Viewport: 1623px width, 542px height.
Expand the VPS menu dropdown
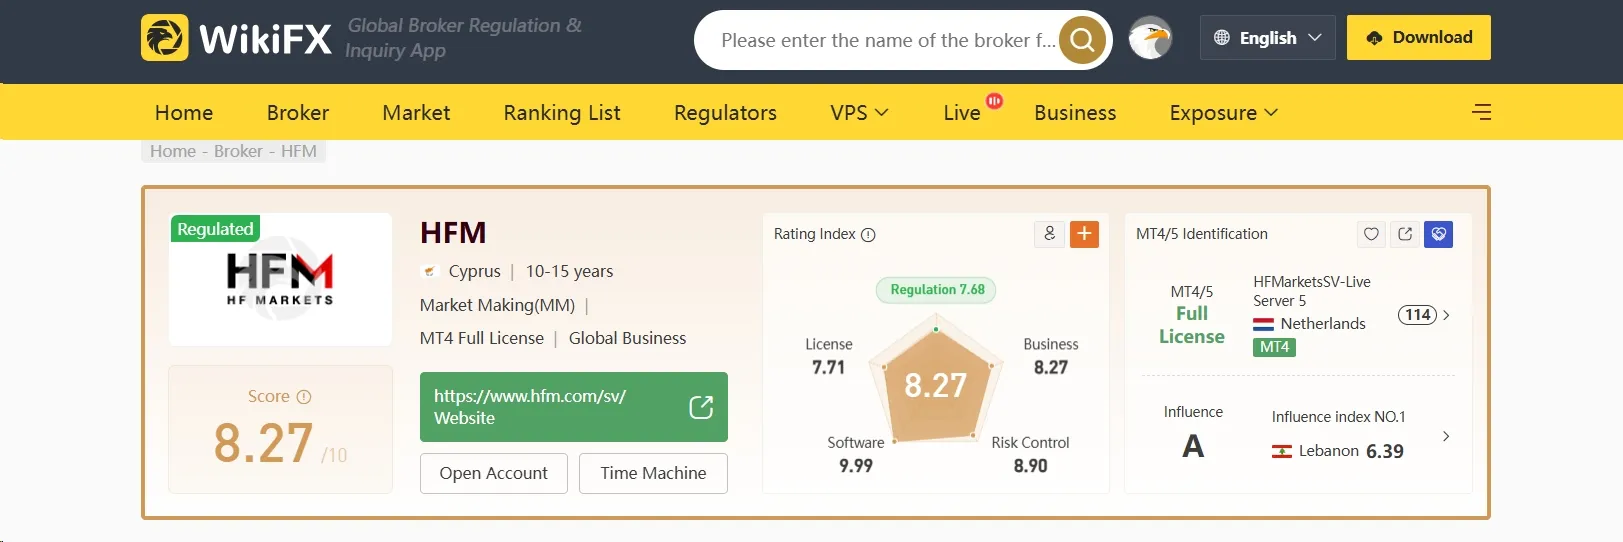tap(859, 113)
